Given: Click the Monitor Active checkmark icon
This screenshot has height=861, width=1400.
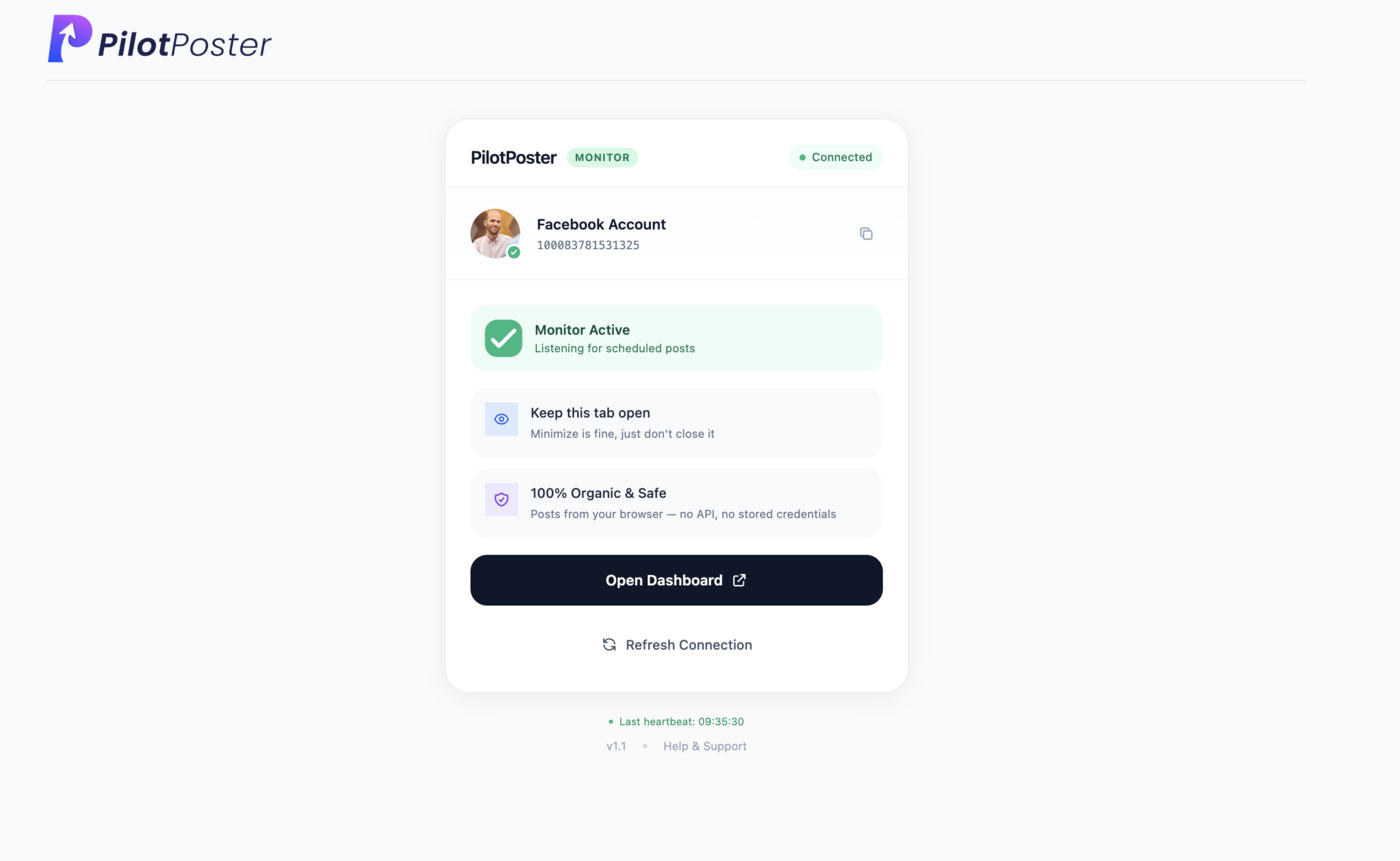Looking at the screenshot, I should click(504, 338).
